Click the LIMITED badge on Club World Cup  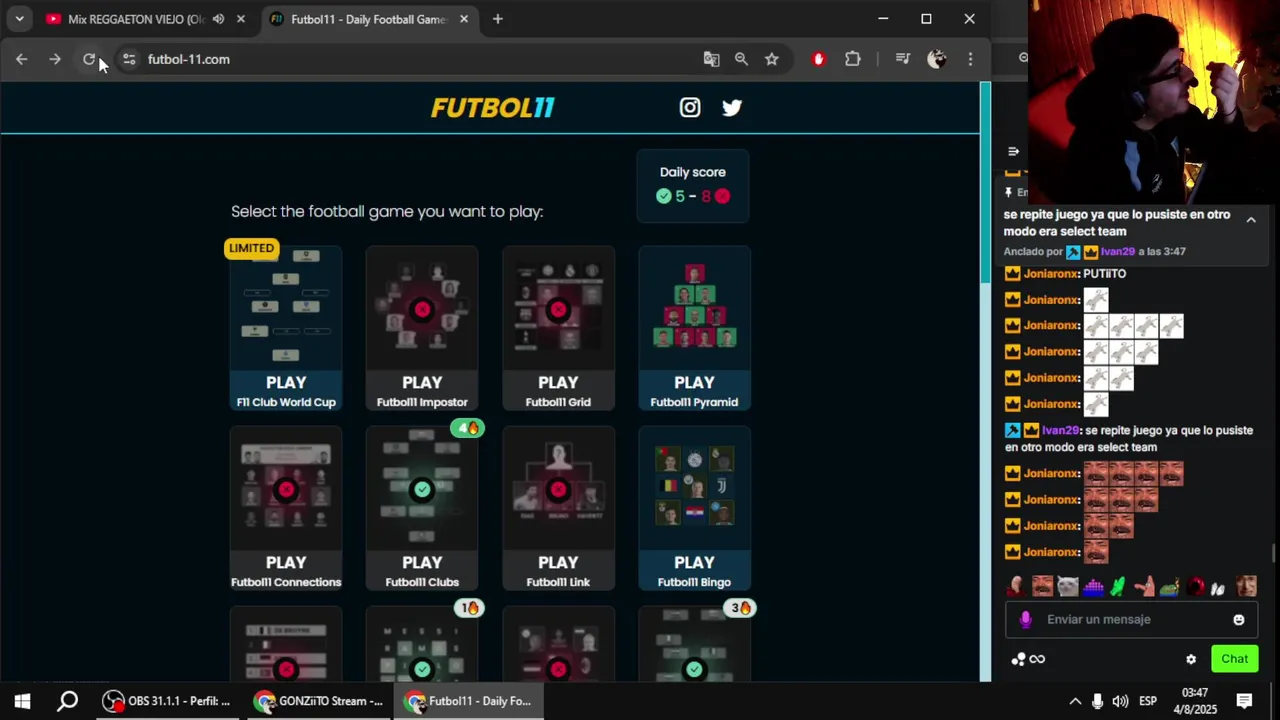pos(251,248)
